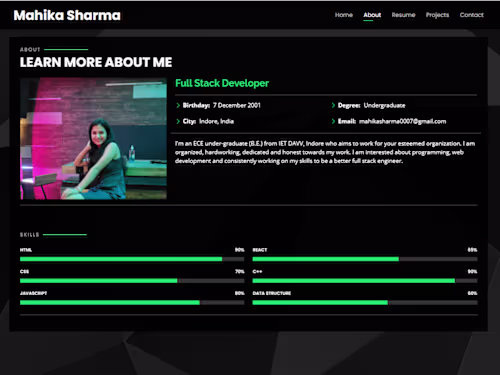Click the Learn More About Me title
500x375 pixels.
(96, 62)
